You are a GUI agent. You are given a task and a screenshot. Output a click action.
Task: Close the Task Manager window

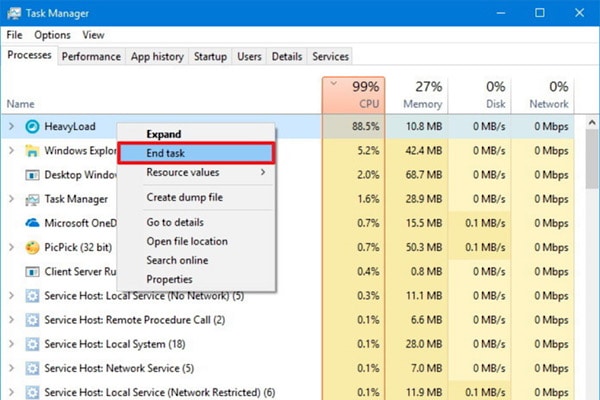pos(579,13)
